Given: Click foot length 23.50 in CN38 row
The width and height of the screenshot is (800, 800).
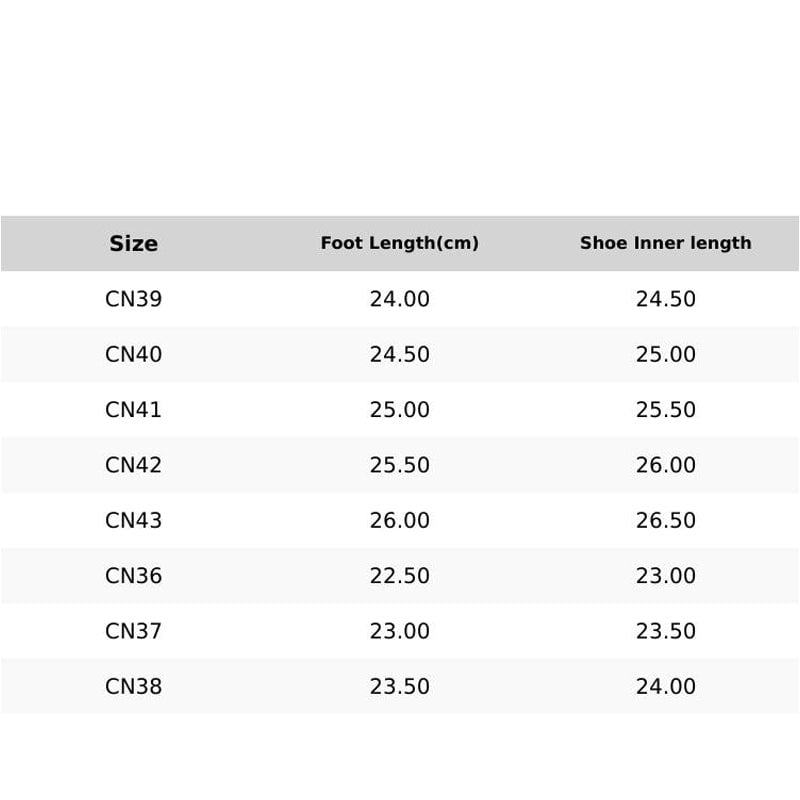Looking at the screenshot, I should [x=399, y=686].
